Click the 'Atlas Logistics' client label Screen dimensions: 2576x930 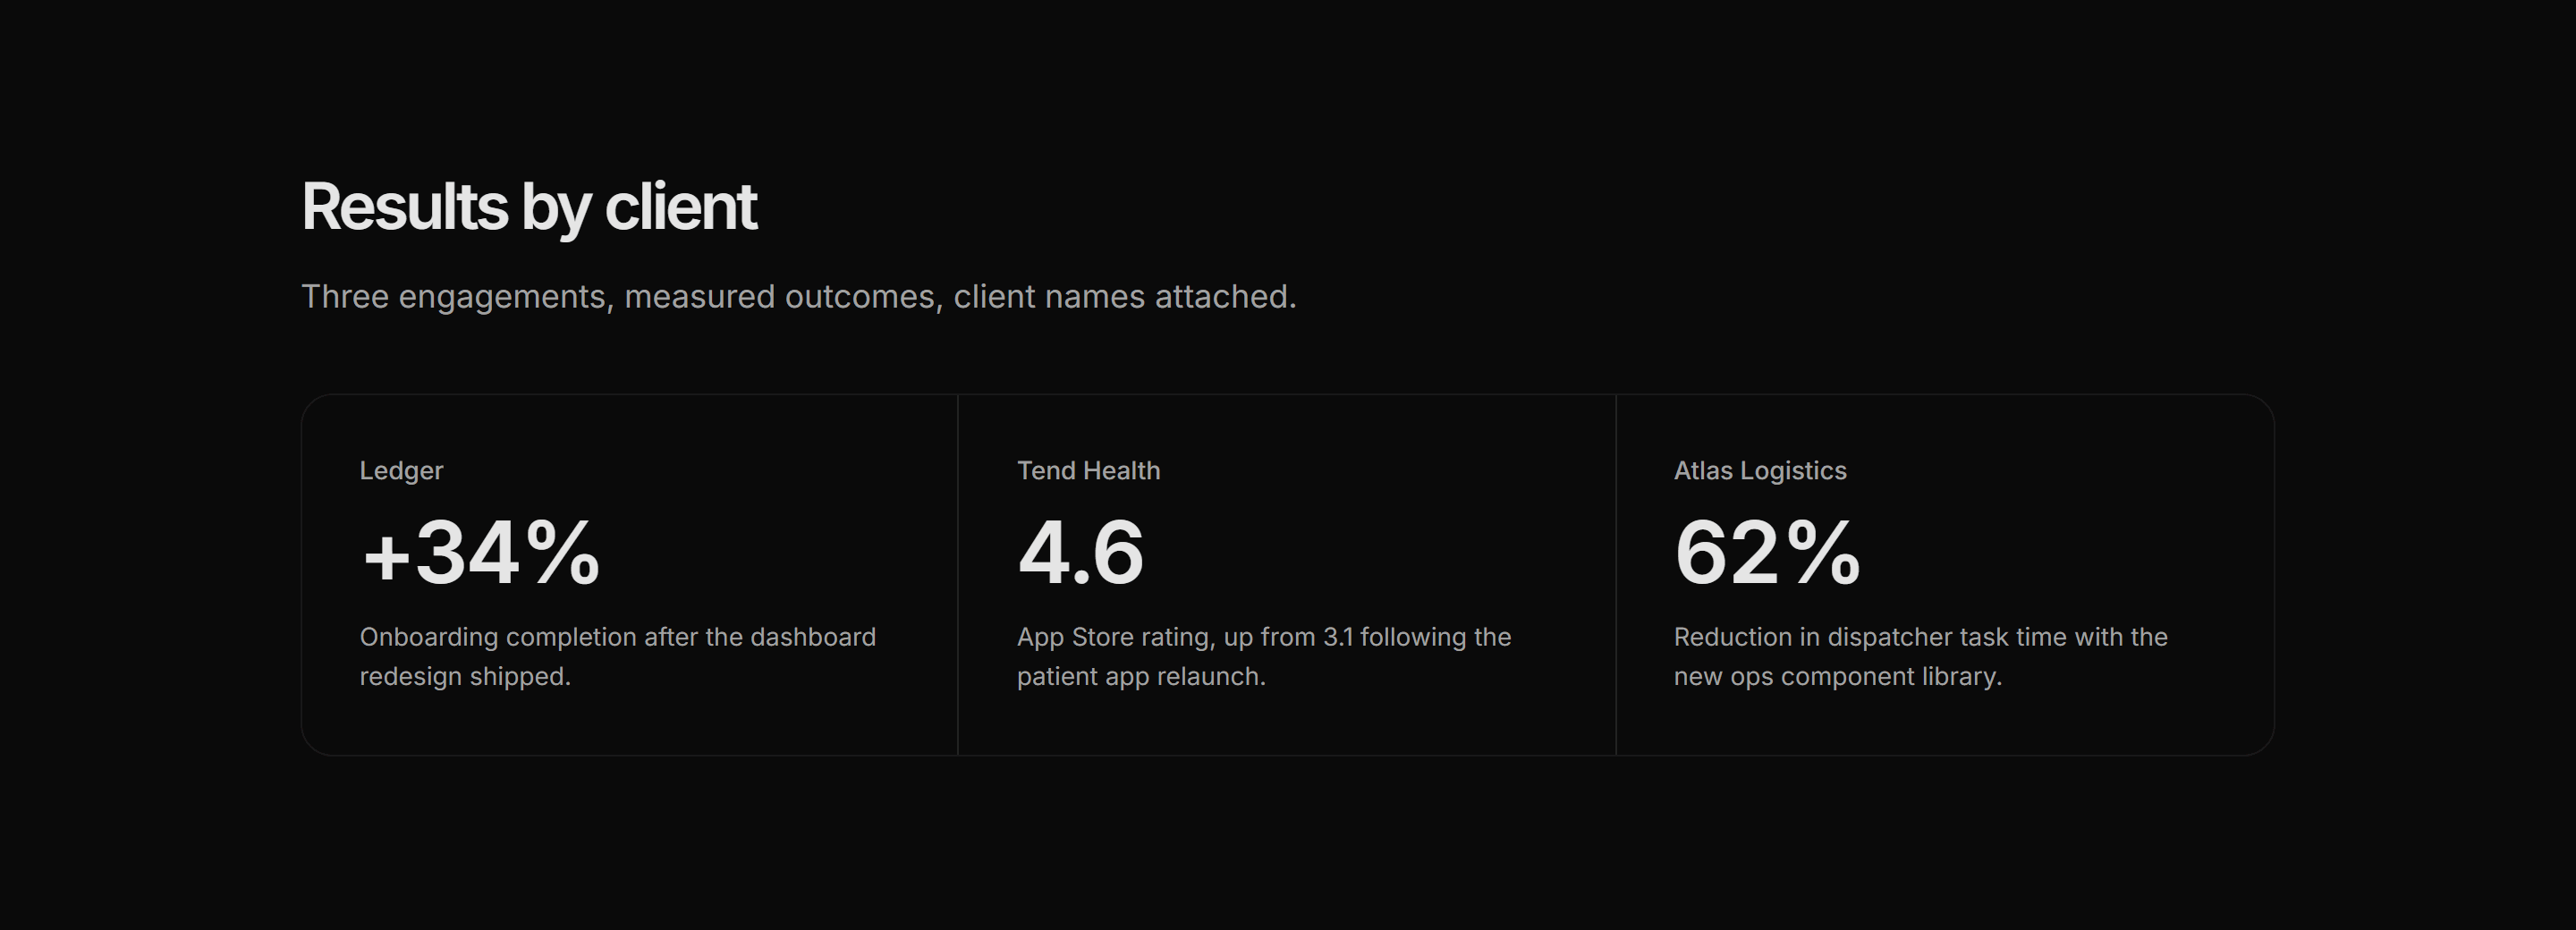pyautogui.click(x=1760, y=471)
